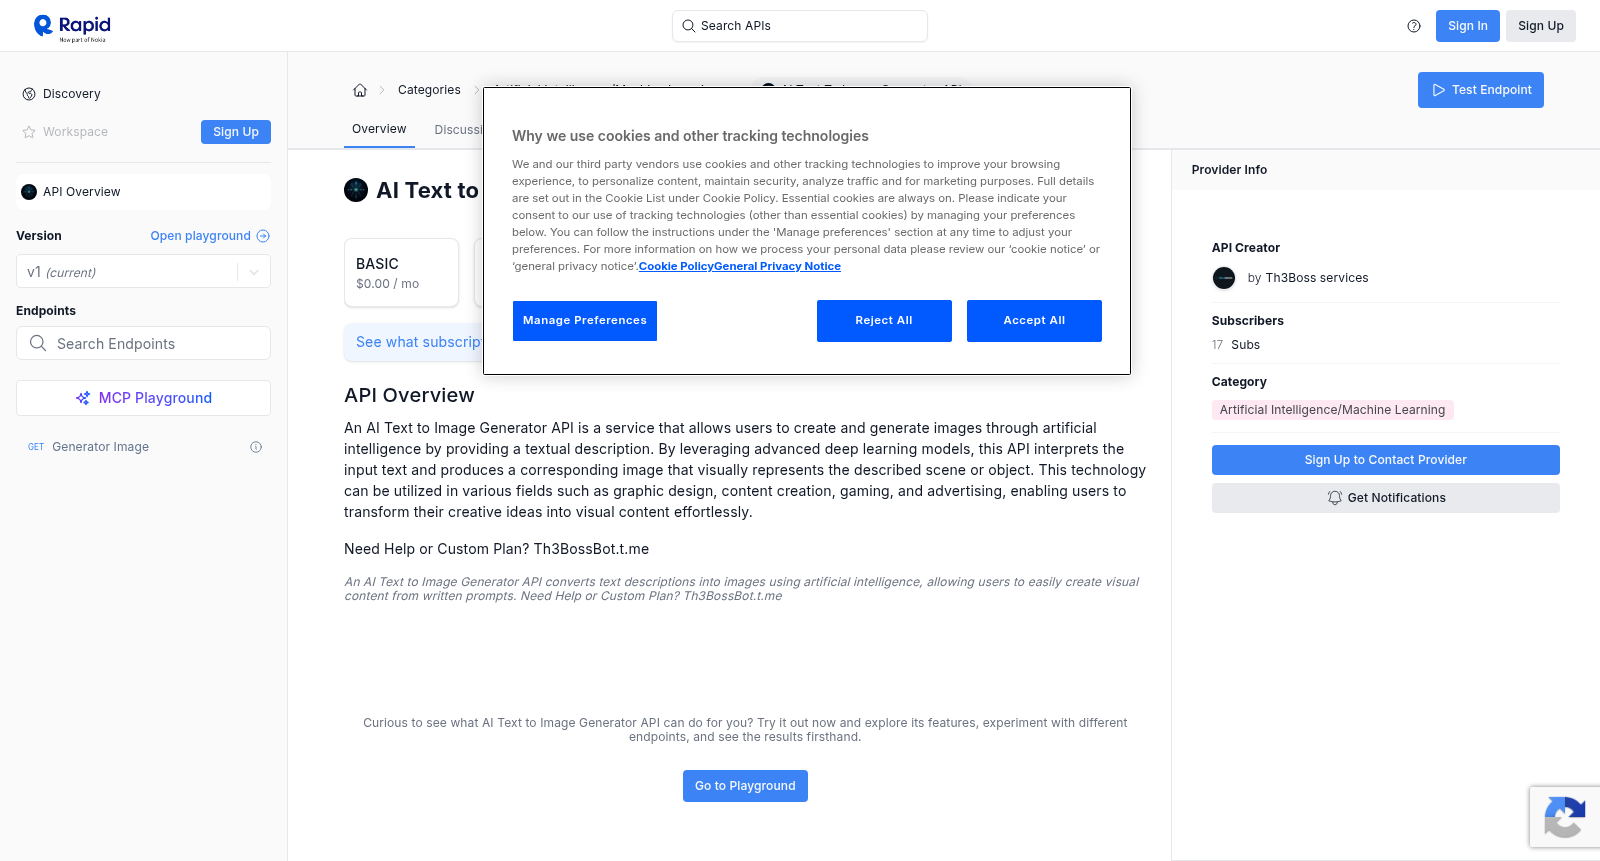Open the General Privacy Notice link
Screen dimensions: 1600x861
(x=777, y=266)
